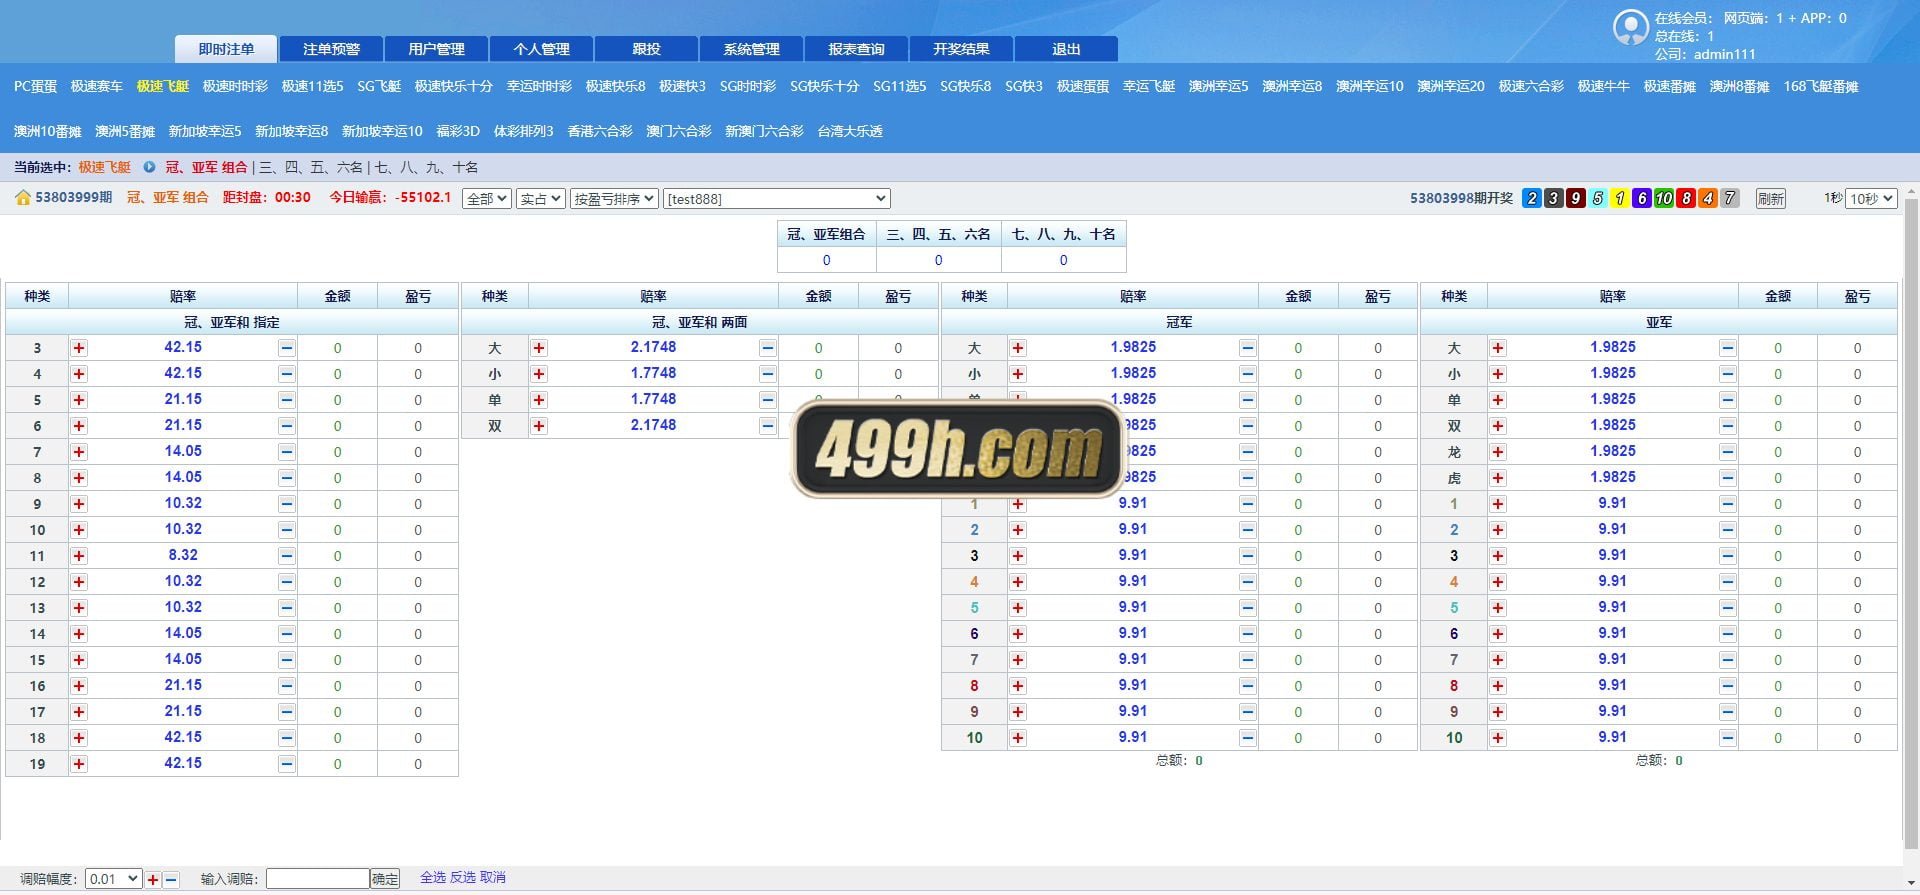Click plus for 亚军 大 row
The height and width of the screenshot is (895, 1920).
(1498, 348)
